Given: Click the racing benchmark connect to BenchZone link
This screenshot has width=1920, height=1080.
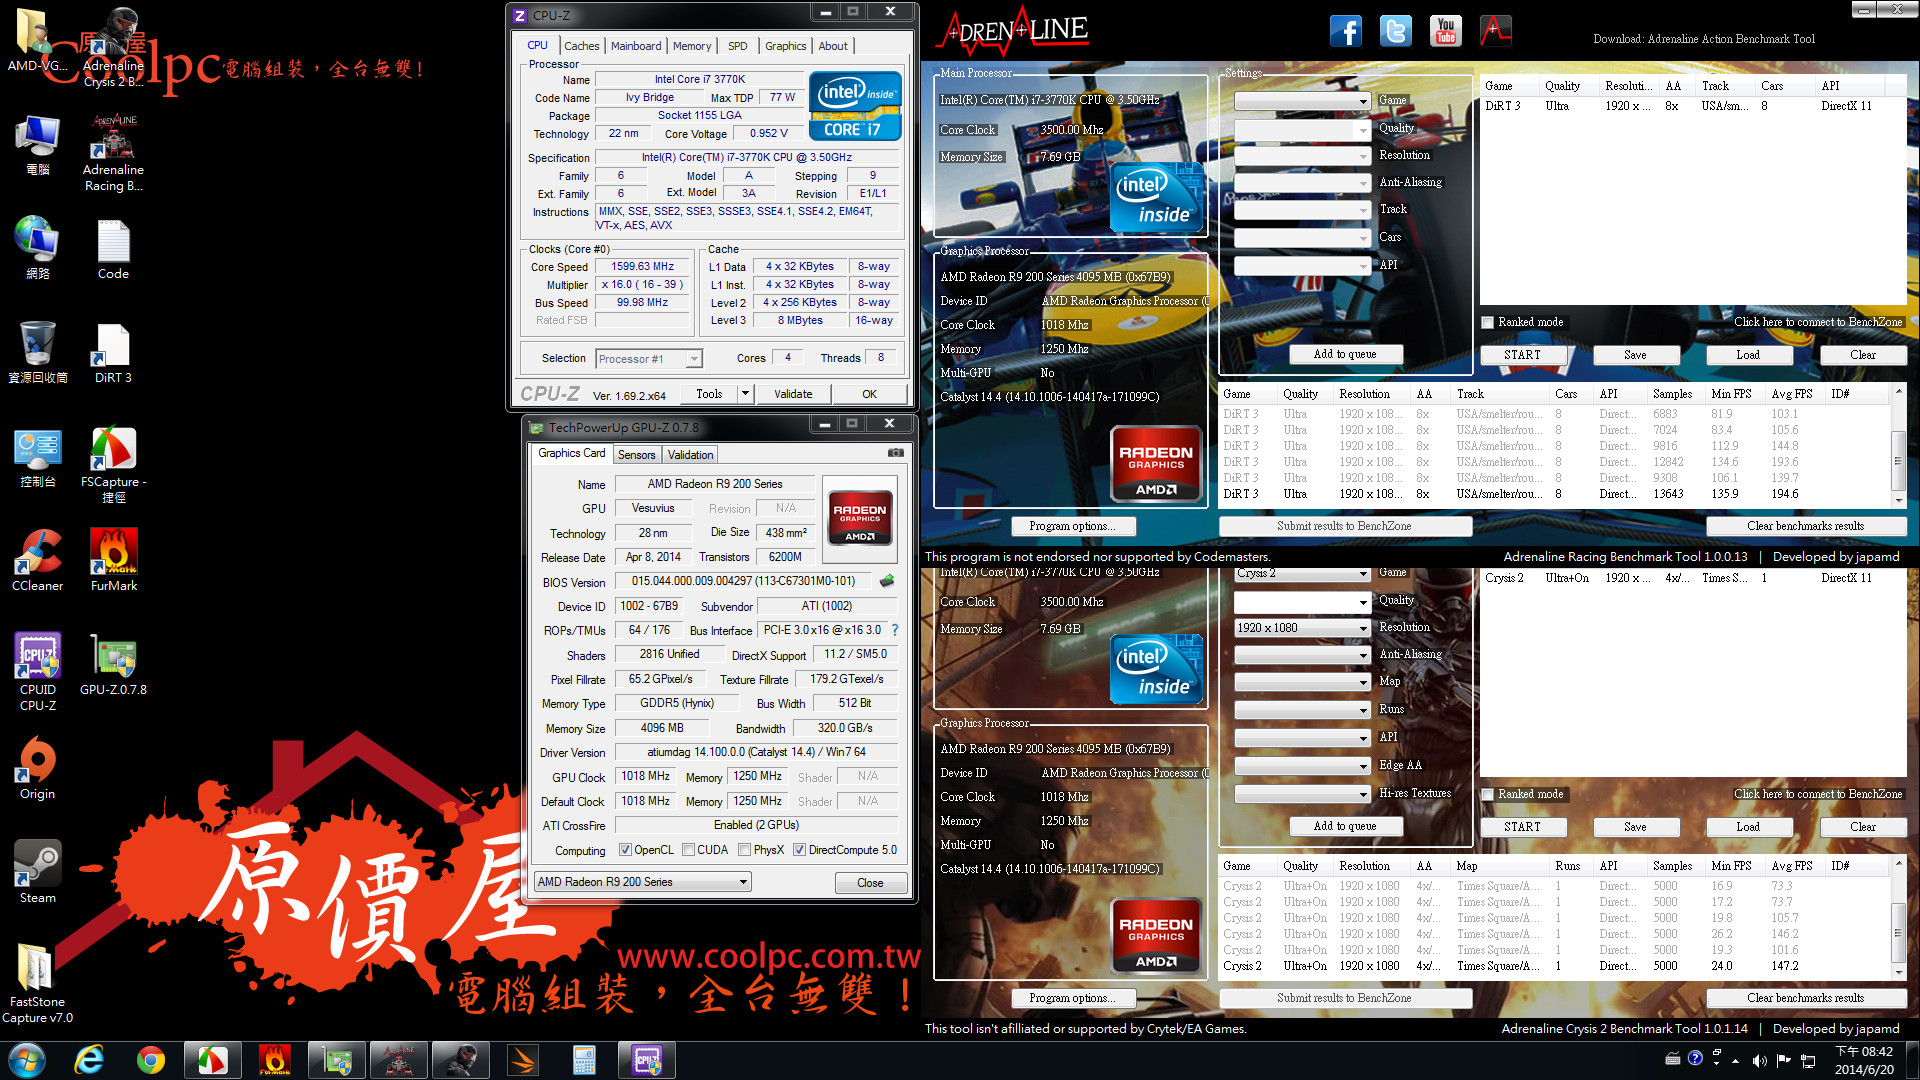Looking at the screenshot, I should 1818,322.
